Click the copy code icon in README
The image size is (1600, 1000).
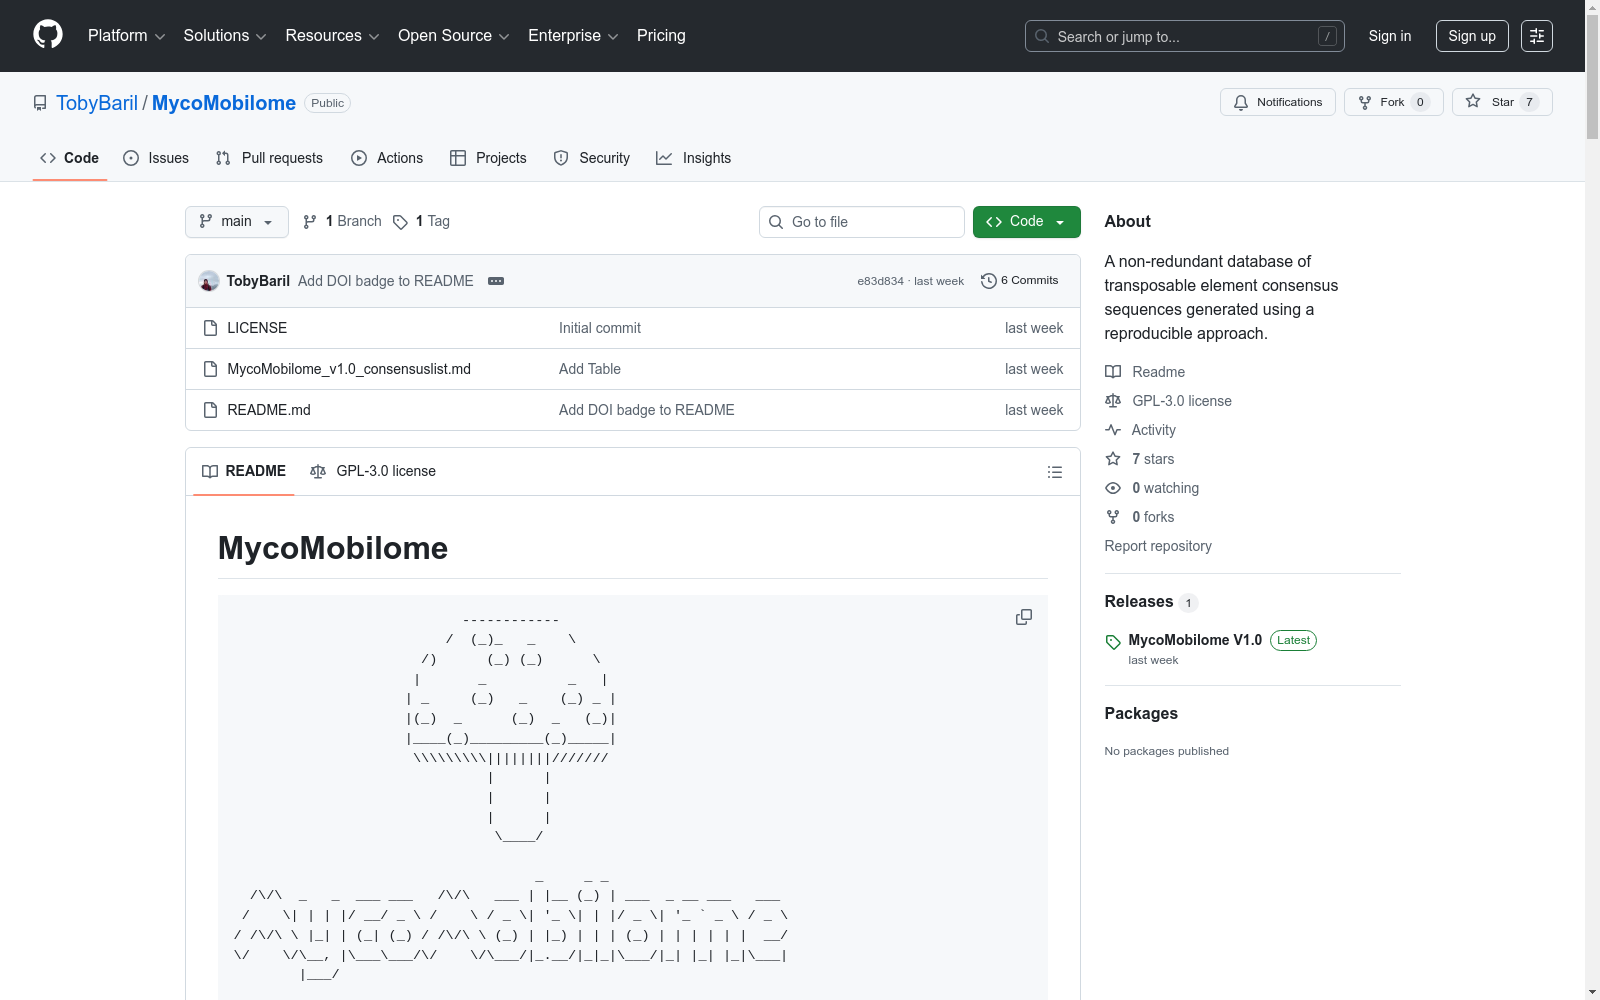click(x=1023, y=617)
